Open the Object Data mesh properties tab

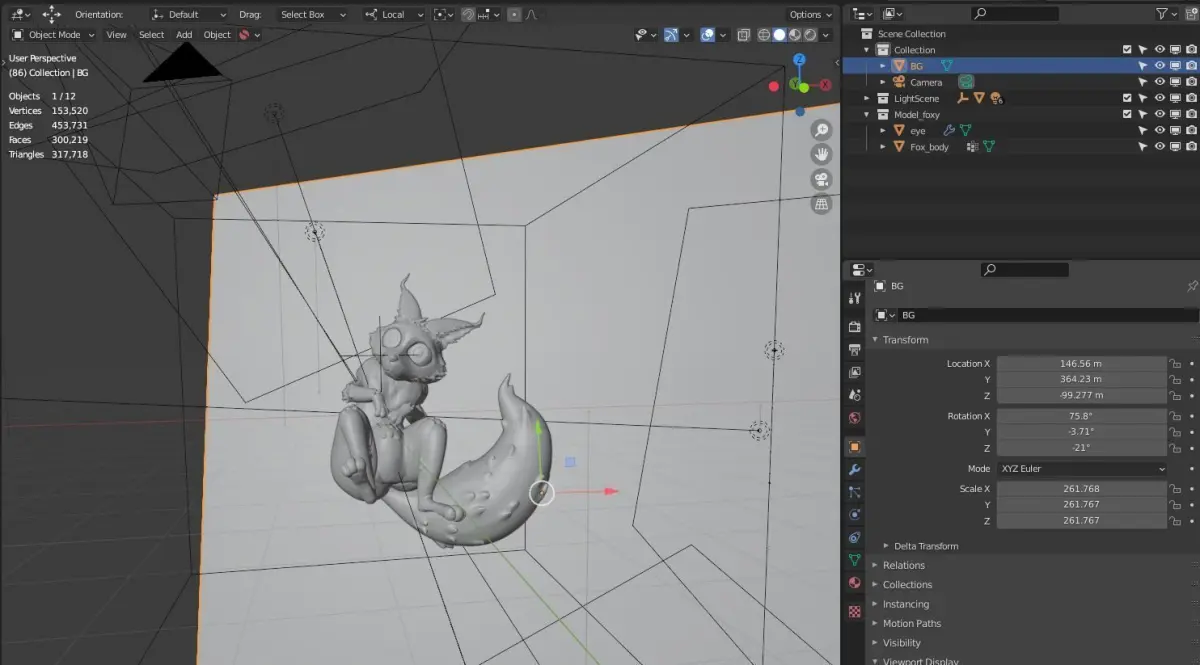pyautogui.click(x=854, y=561)
